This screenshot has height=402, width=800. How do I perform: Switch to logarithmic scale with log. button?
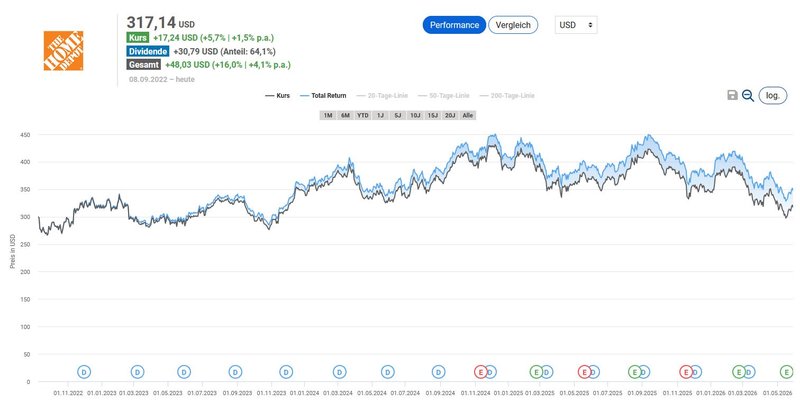click(x=772, y=95)
